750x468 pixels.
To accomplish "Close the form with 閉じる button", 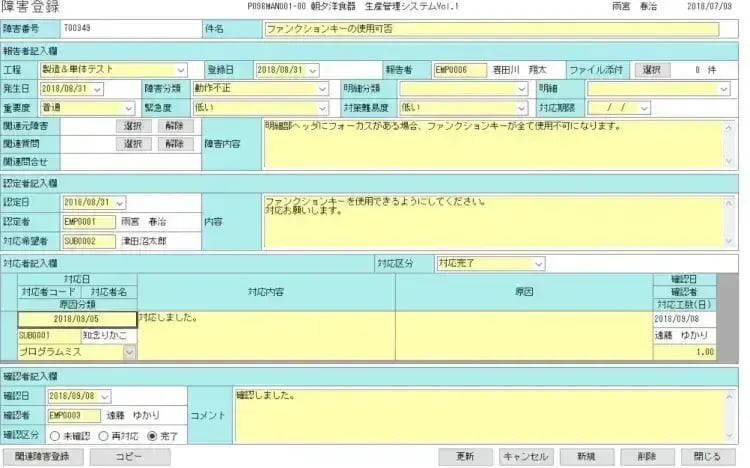I will [706, 457].
